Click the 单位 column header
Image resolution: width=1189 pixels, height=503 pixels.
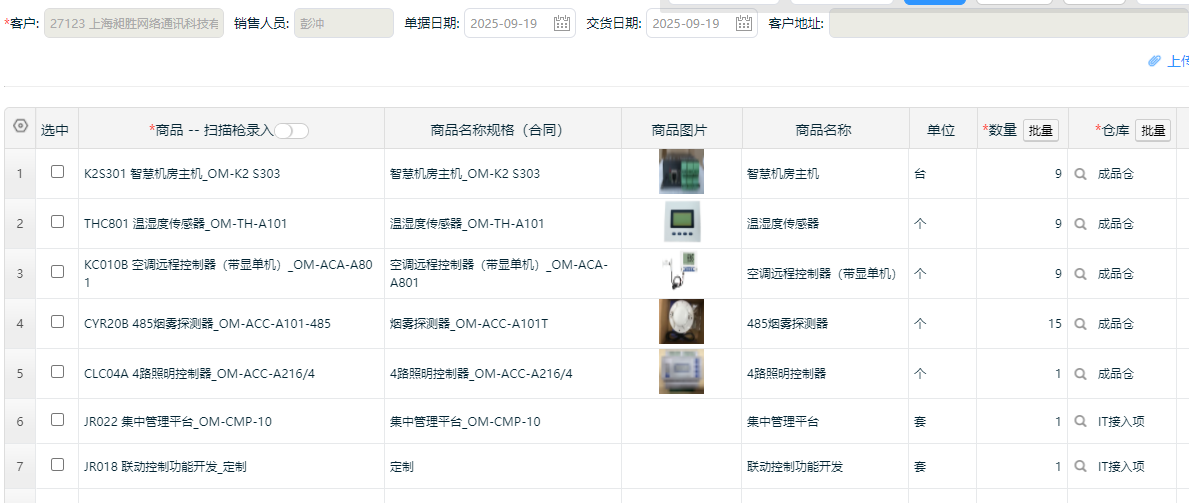coord(941,130)
